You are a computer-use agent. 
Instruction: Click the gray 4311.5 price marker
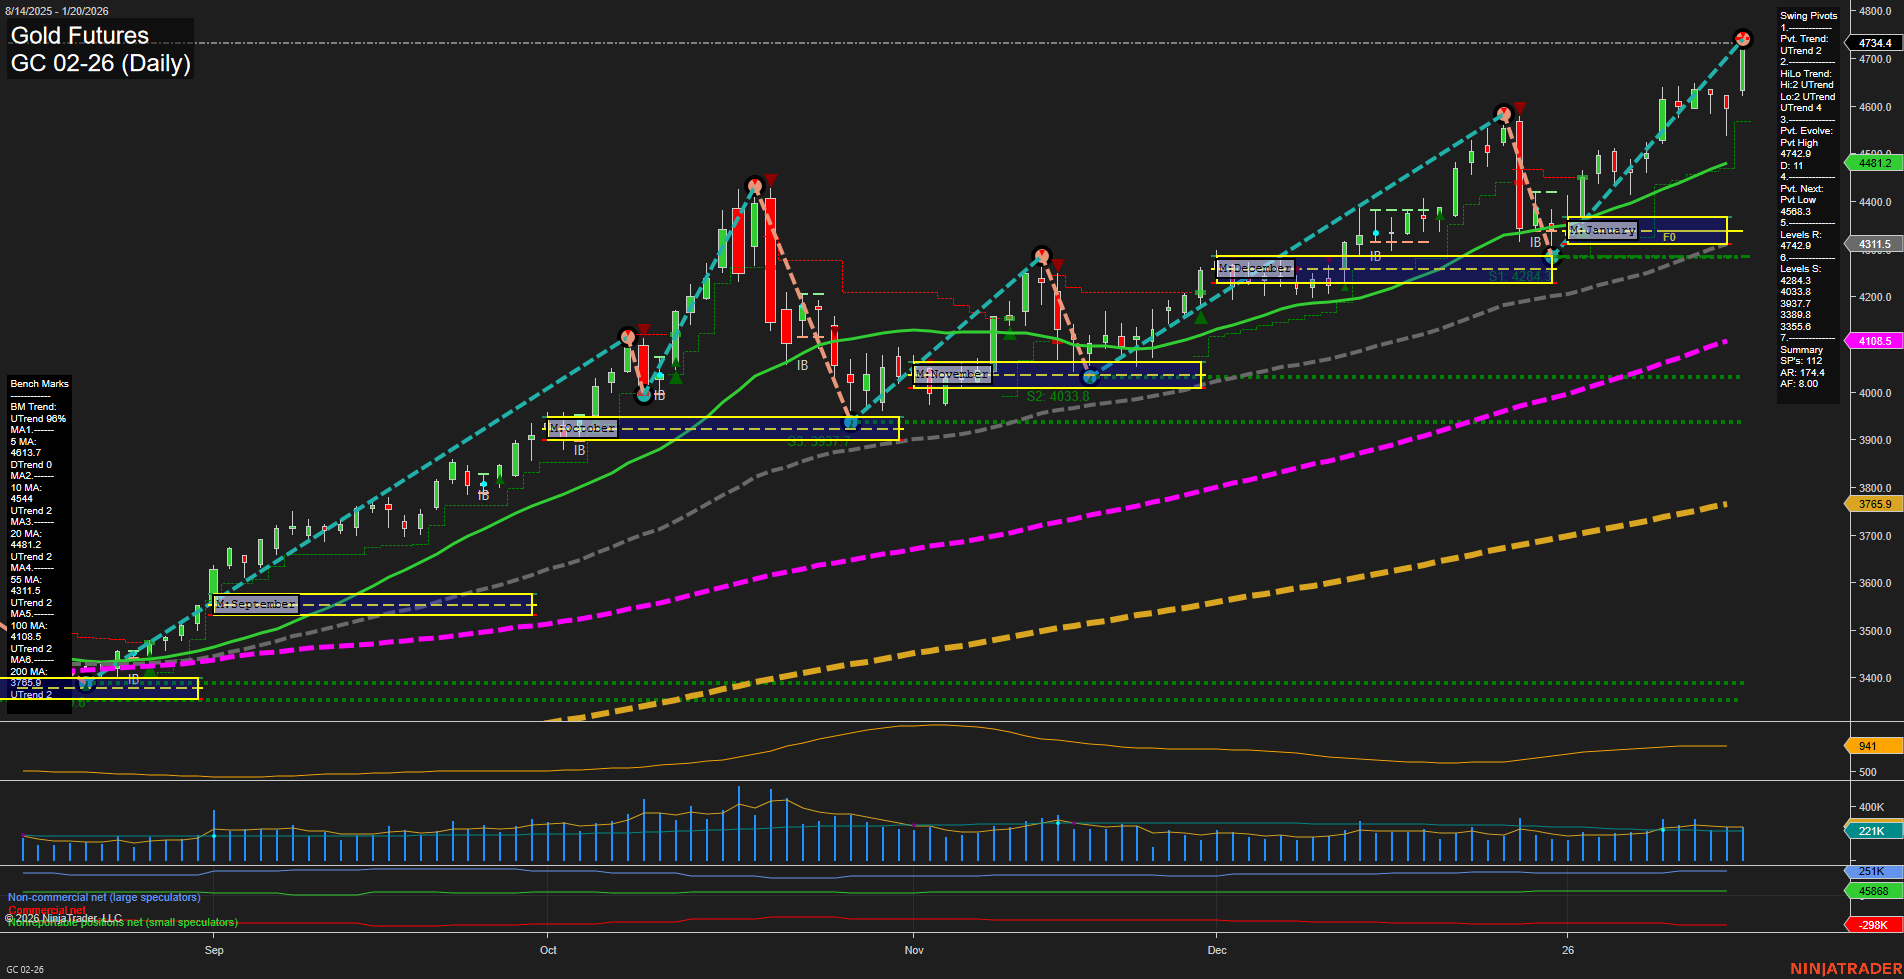click(x=1876, y=243)
